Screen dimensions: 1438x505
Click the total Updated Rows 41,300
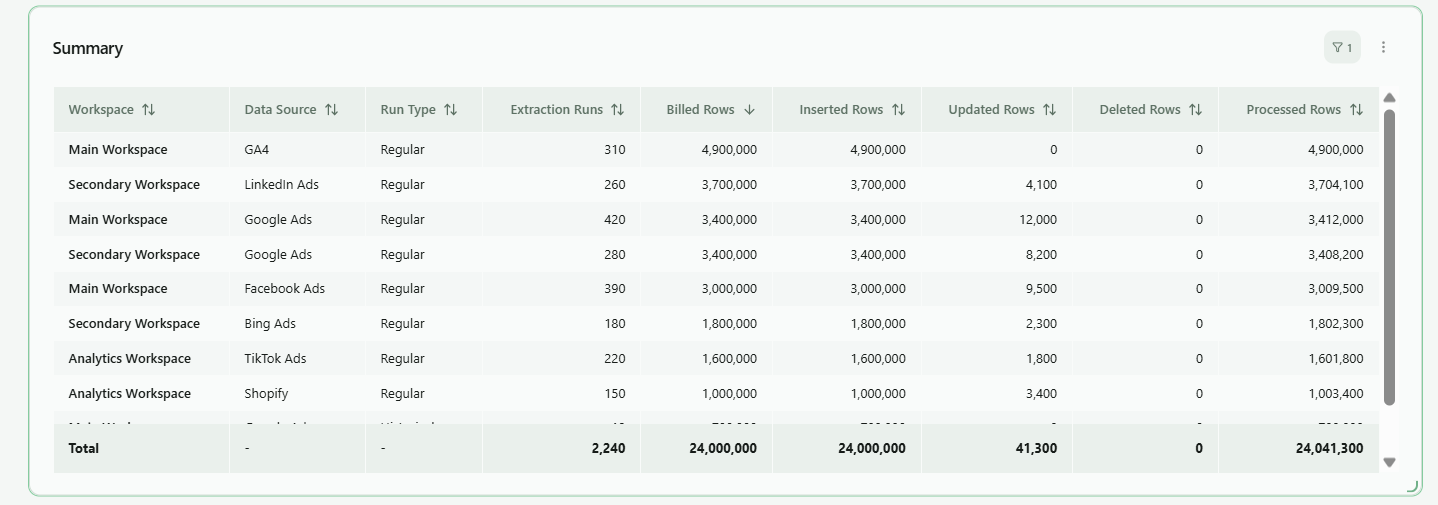pos(1036,449)
